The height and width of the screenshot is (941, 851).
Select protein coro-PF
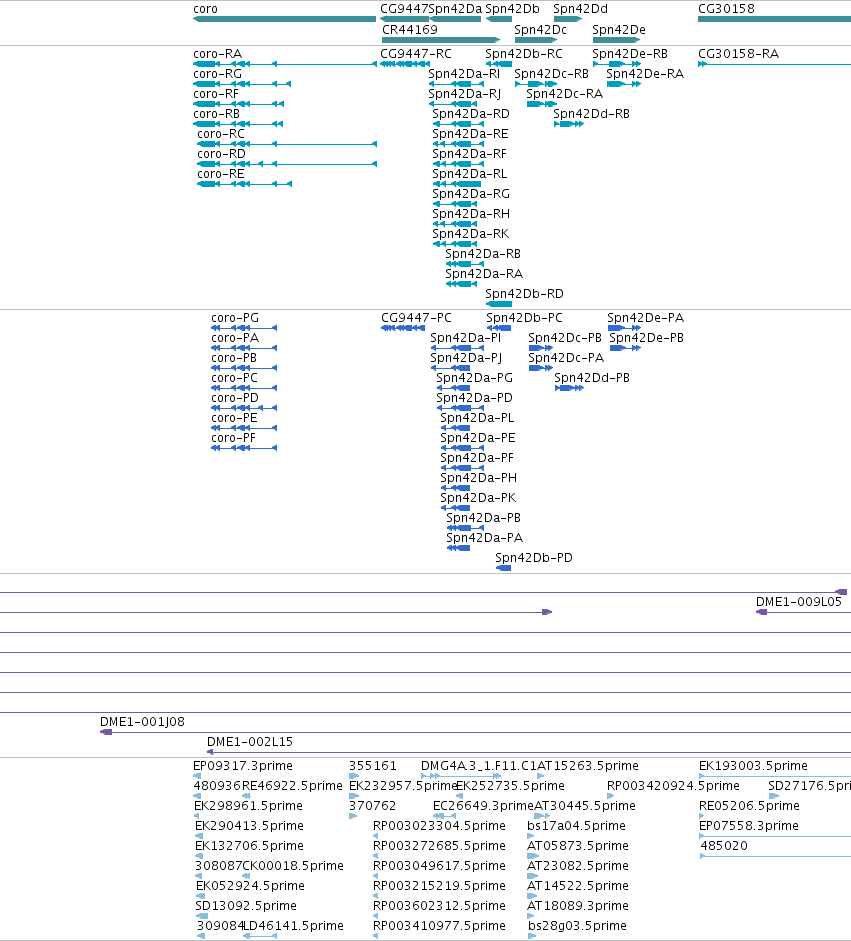(x=244, y=448)
